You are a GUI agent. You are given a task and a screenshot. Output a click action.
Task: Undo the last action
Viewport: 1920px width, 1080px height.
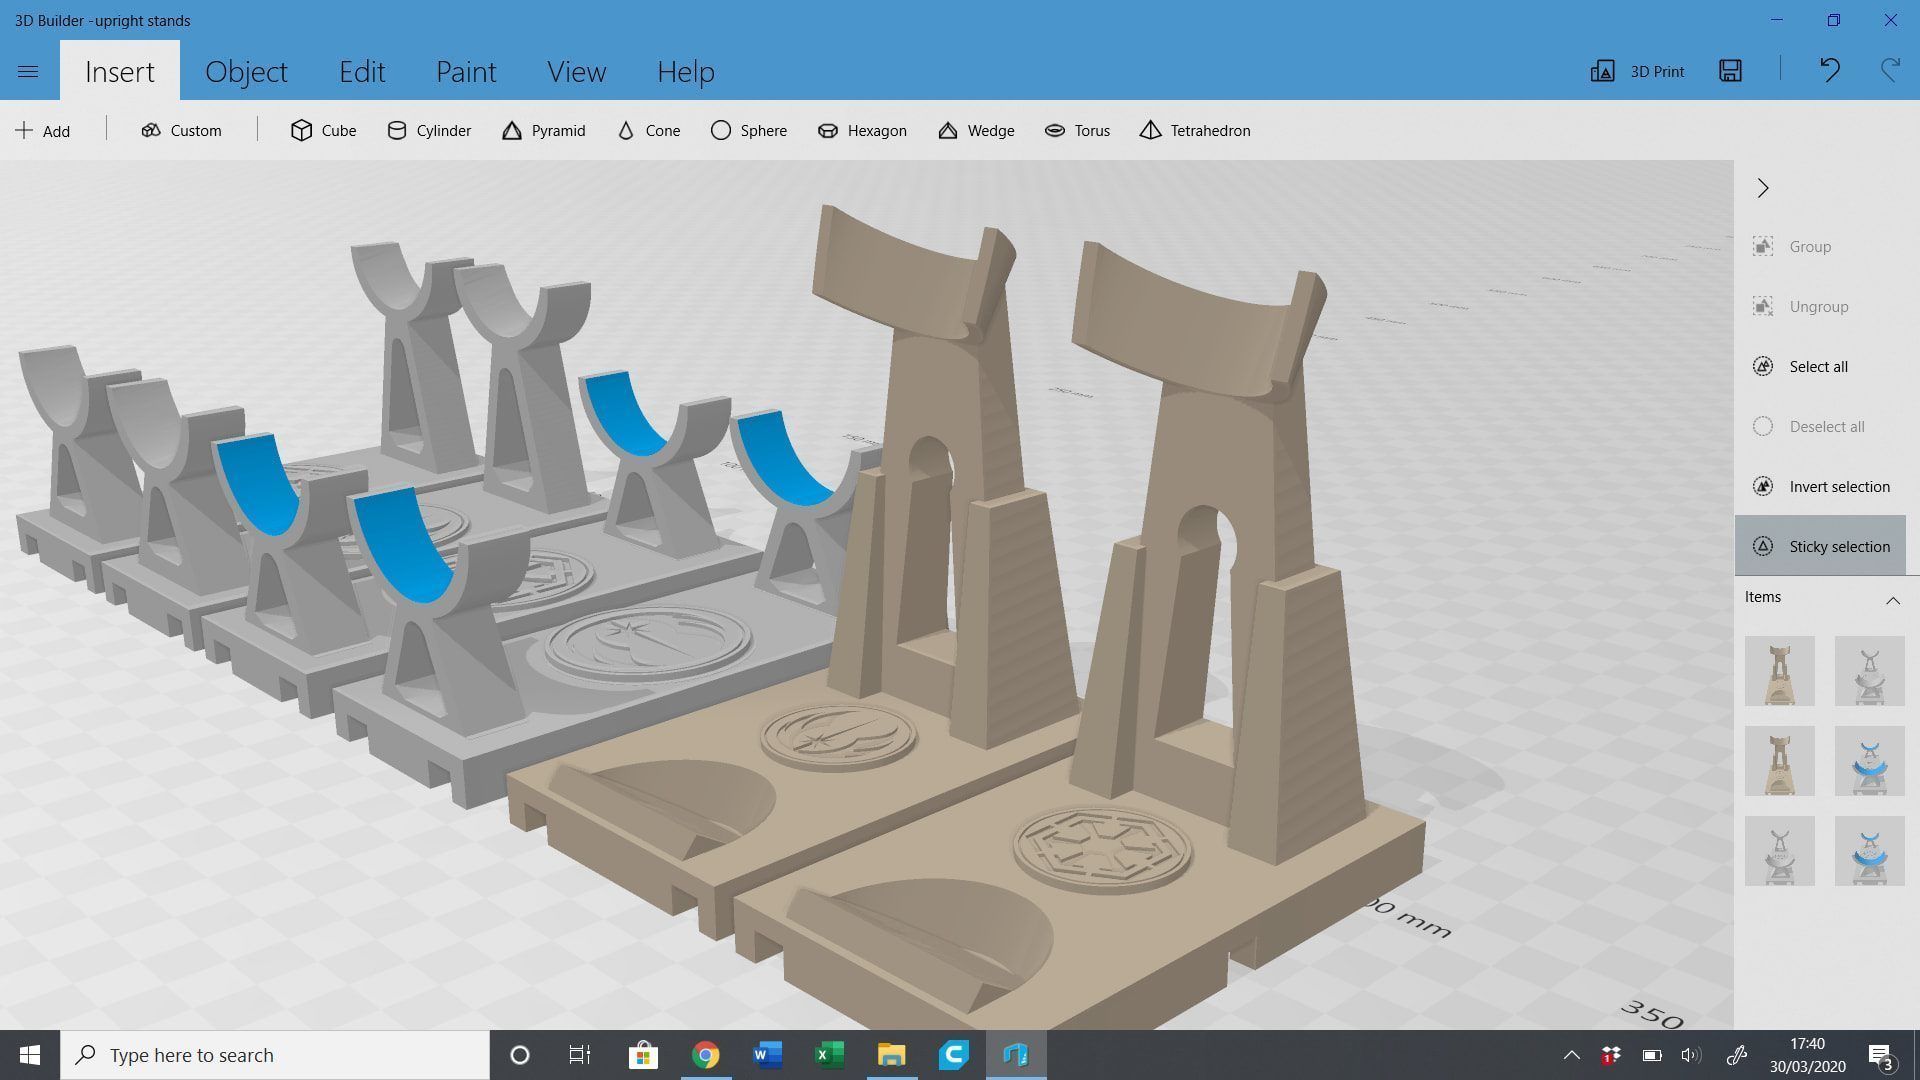point(1829,70)
